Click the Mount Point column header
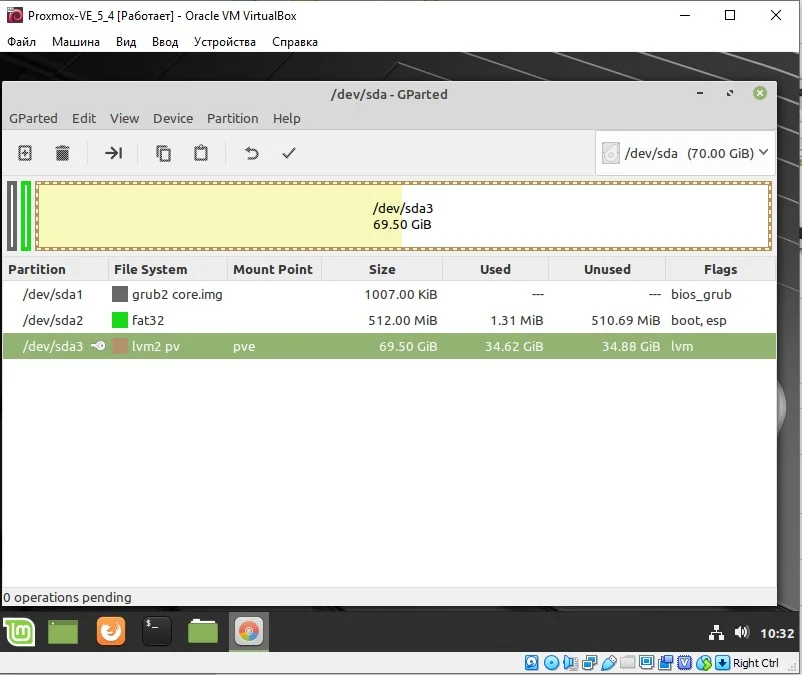This screenshot has height=675, width=802. point(274,269)
